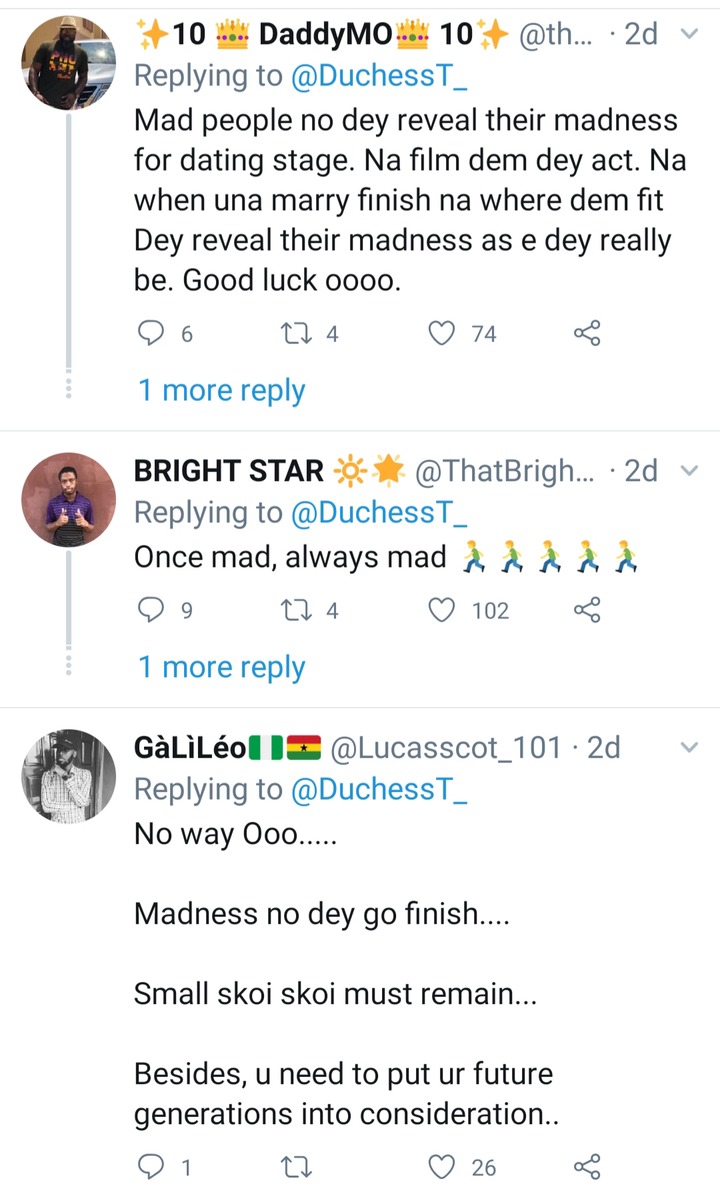Show '1 more reply' under DaddyMO's tweet
The height and width of the screenshot is (1199, 720).
[221, 390]
